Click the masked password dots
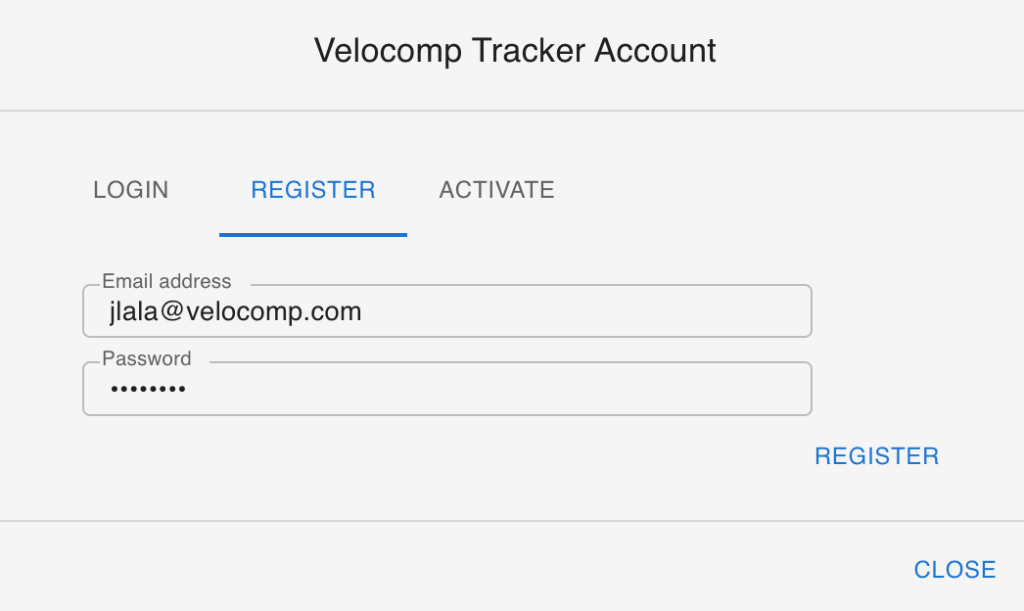Image resolution: width=1024 pixels, height=611 pixels. (147, 389)
